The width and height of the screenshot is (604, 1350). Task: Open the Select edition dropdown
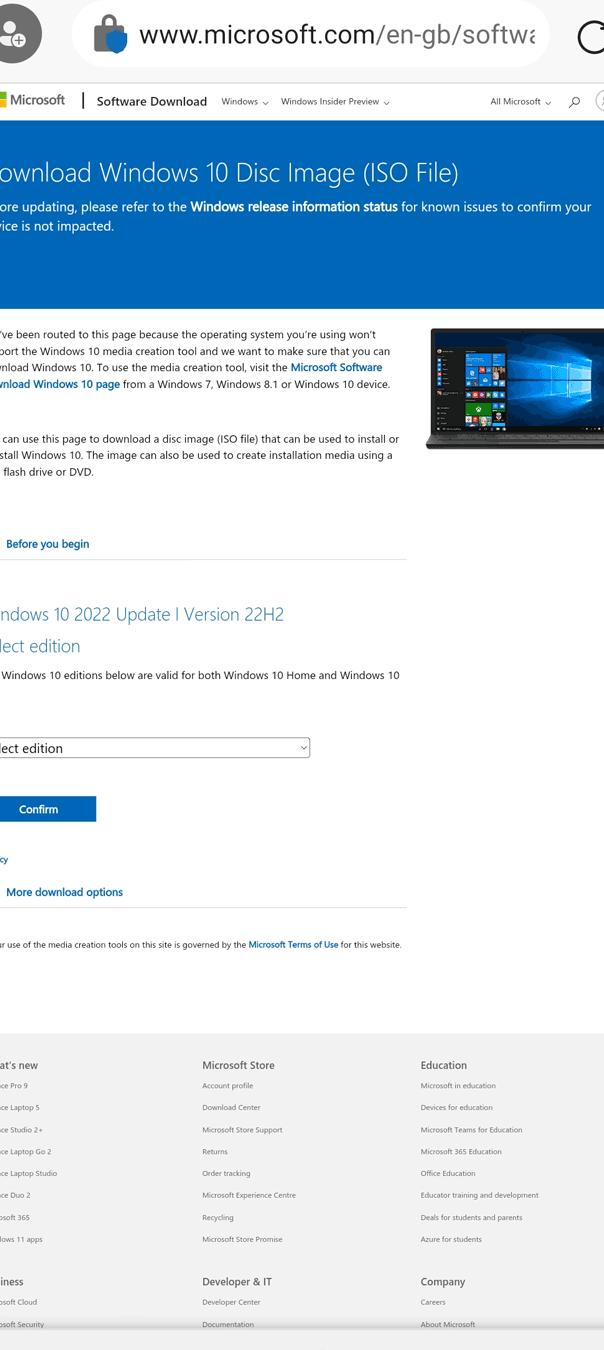point(155,748)
